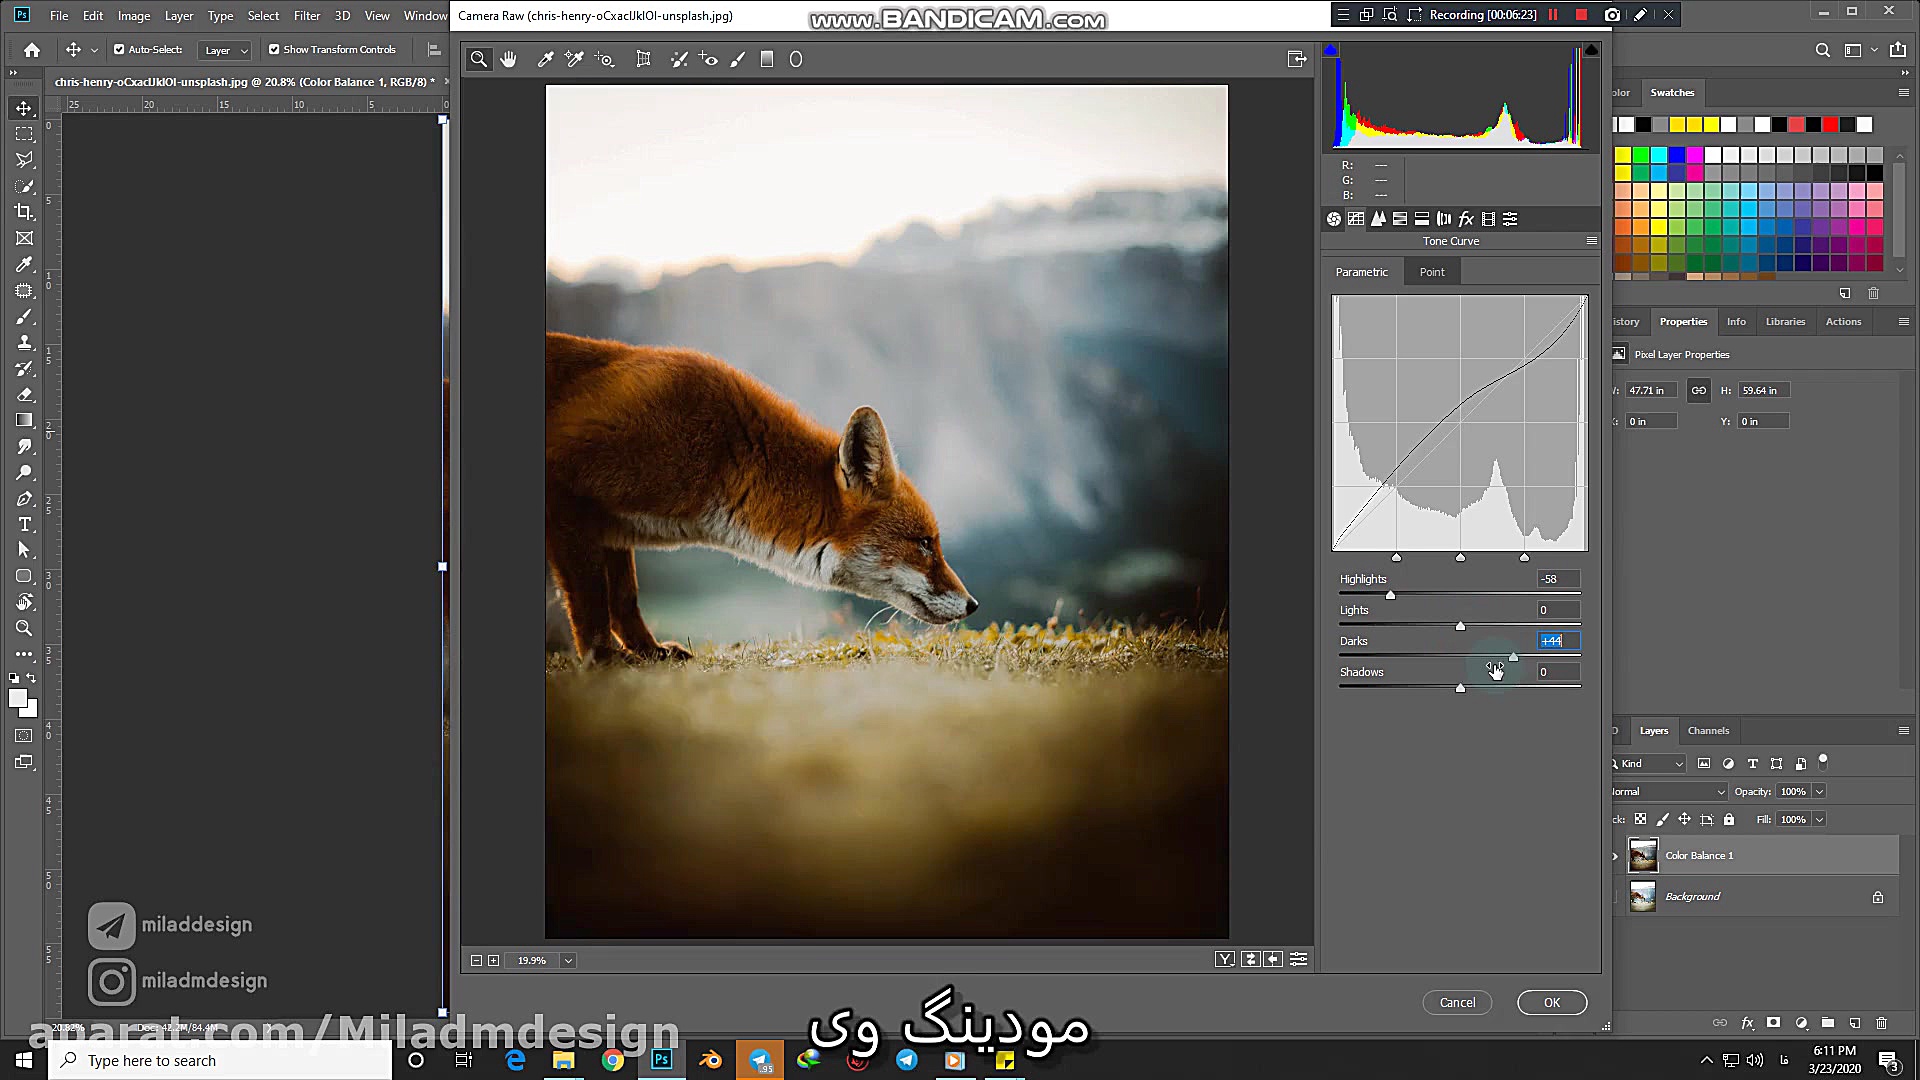1920x1080 pixels.
Task: Pick the Transform tool in Camera Raw toolbar
Action: [643, 60]
